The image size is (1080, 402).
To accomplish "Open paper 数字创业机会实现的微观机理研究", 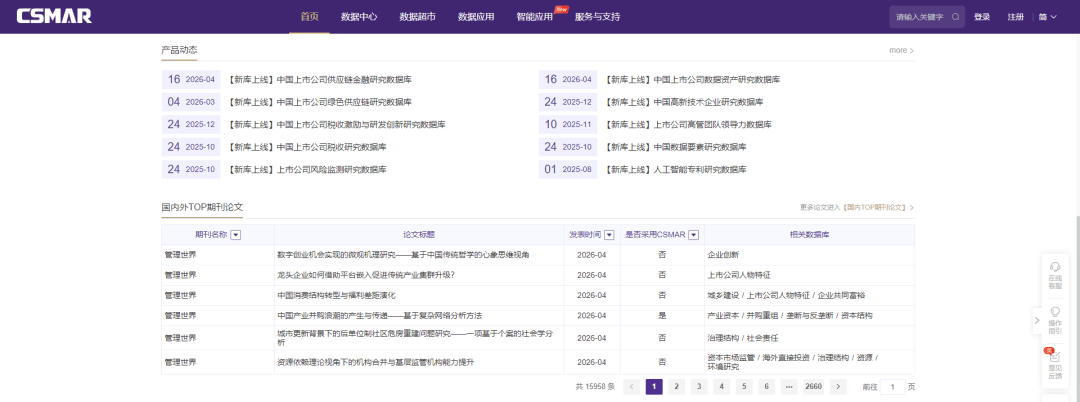I will (403, 255).
